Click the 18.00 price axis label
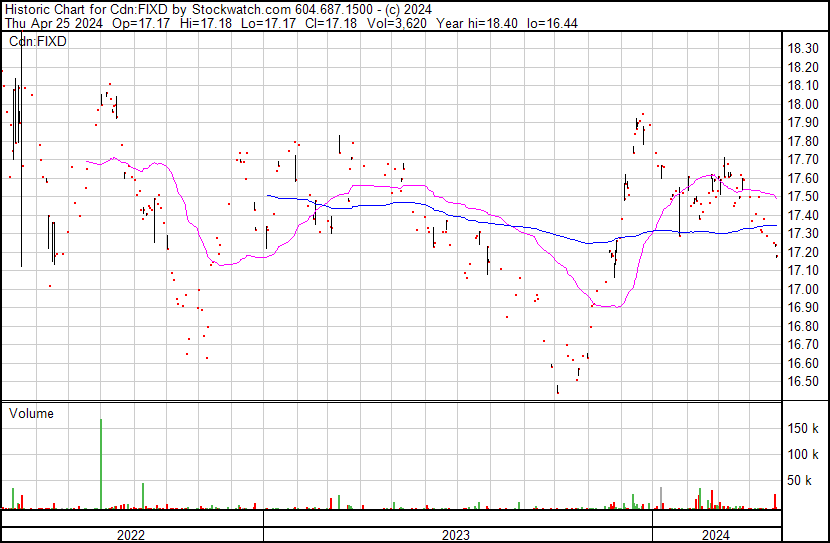 click(803, 104)
